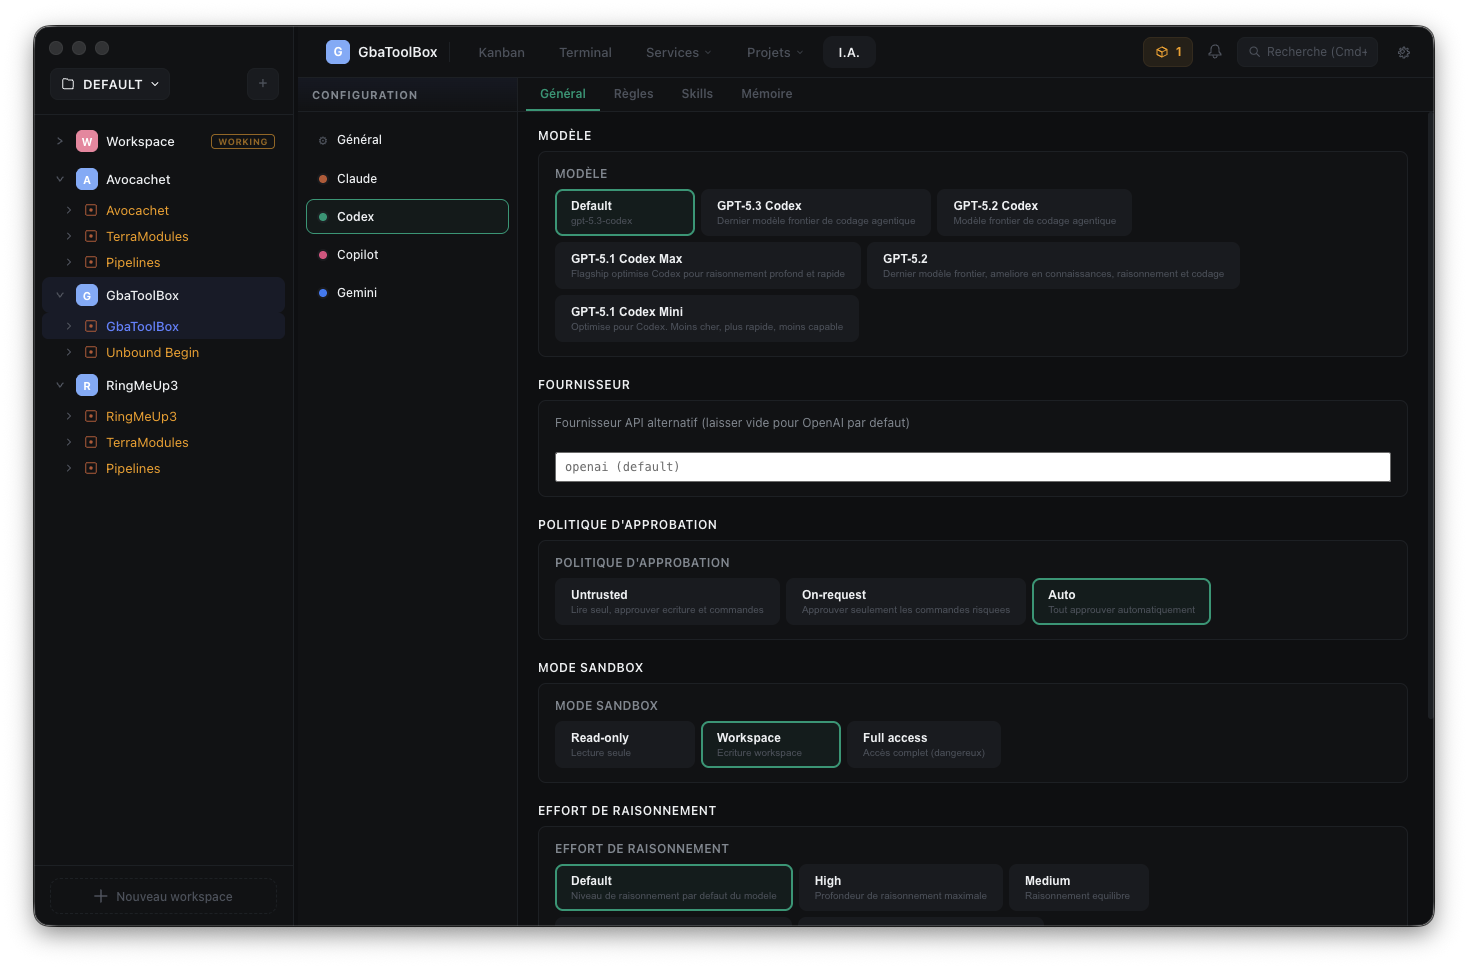Click the Avocachet avatar icon A
This screenshot has height=968, width=1468.
(x=87, y=180)
